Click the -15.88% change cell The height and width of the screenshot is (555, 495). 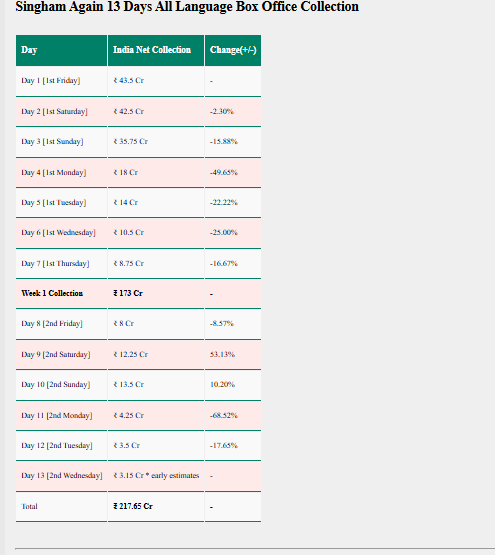[x=233, y=142]
